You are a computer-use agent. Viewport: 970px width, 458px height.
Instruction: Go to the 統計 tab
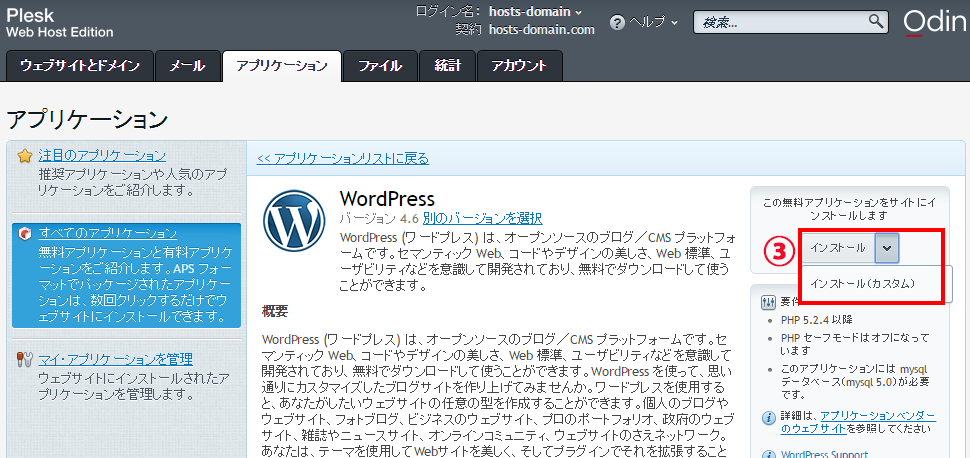(x=447, y=66)
